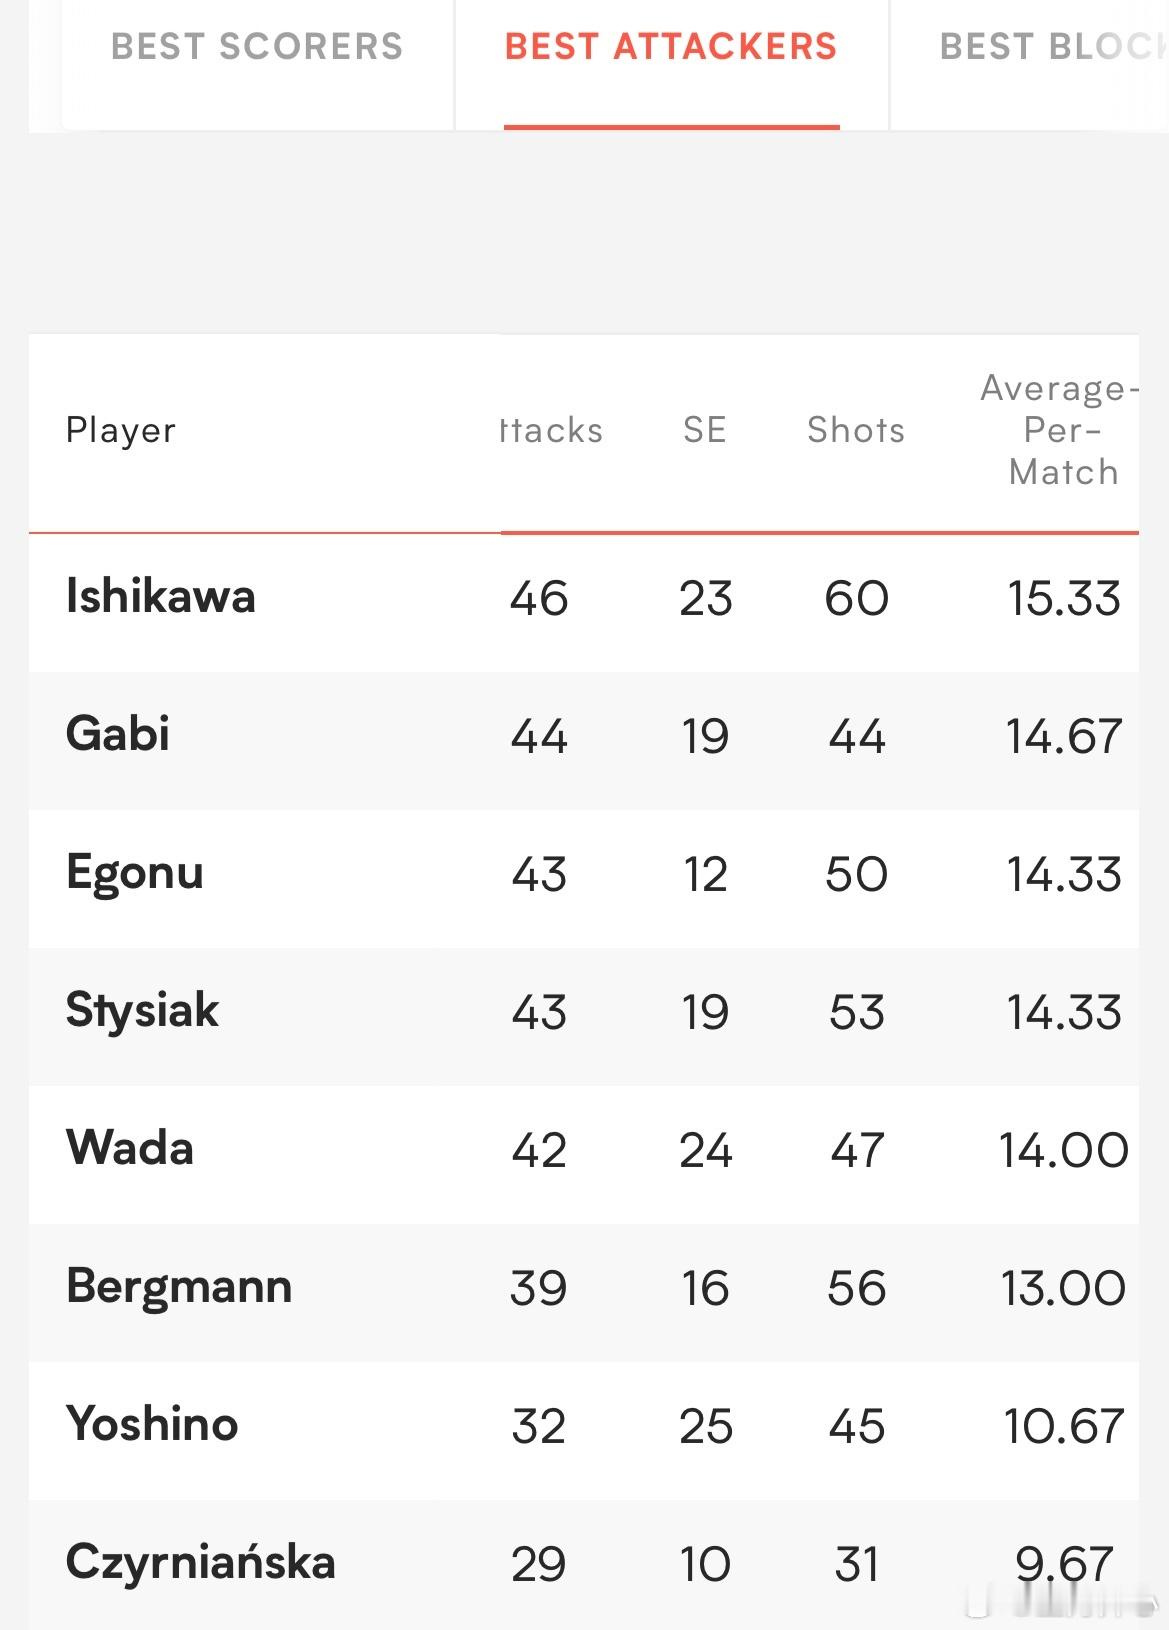This screenshot has width=1169, height=1630.
Task: Switch to the Best Scorers tab
Action: click(x=257, y=47)
